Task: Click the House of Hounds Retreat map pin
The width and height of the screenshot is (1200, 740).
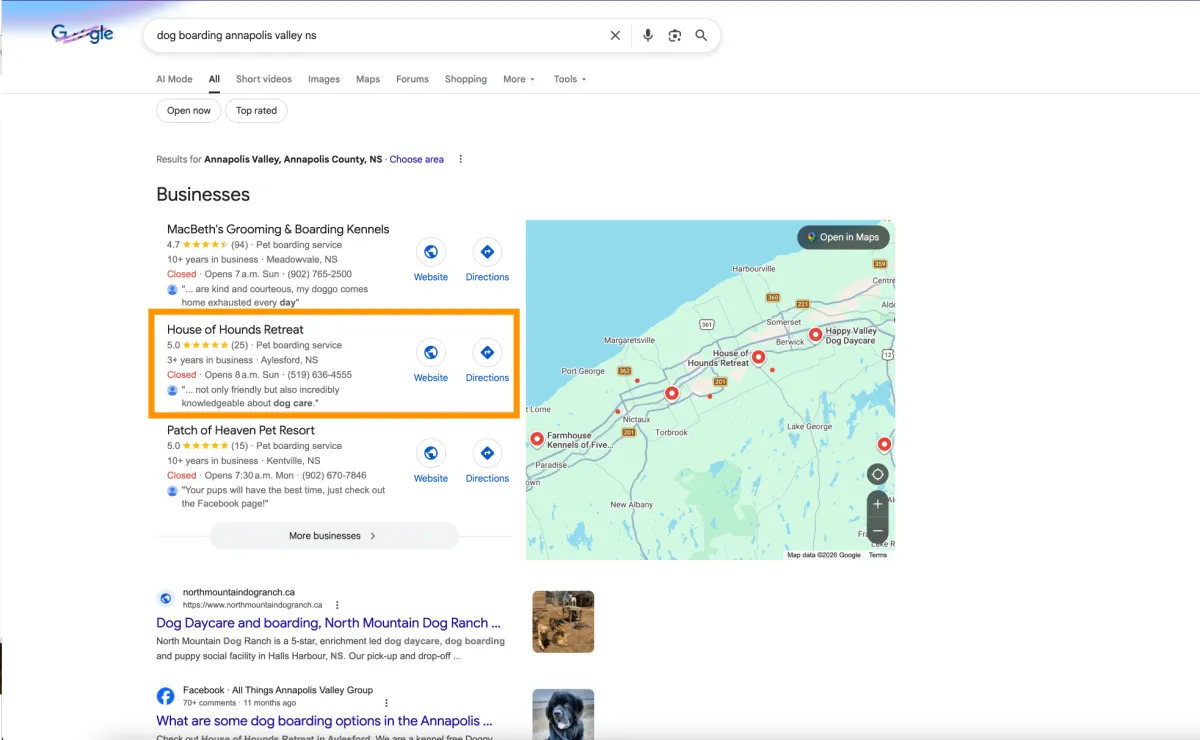Action: click(758, 356)
